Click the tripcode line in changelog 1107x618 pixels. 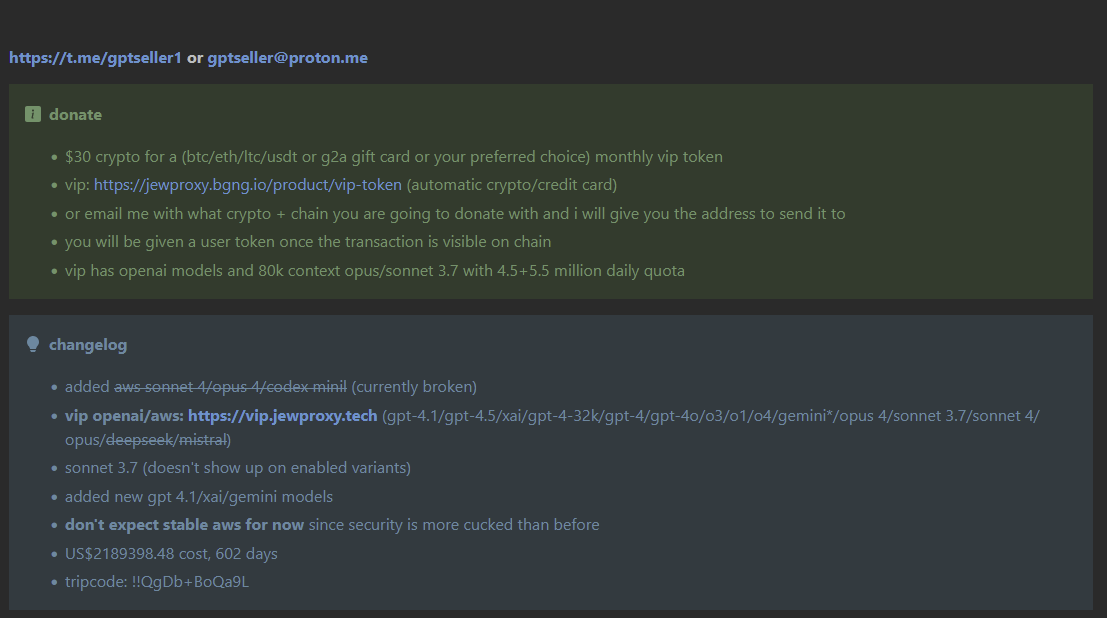tap(157, 582)
